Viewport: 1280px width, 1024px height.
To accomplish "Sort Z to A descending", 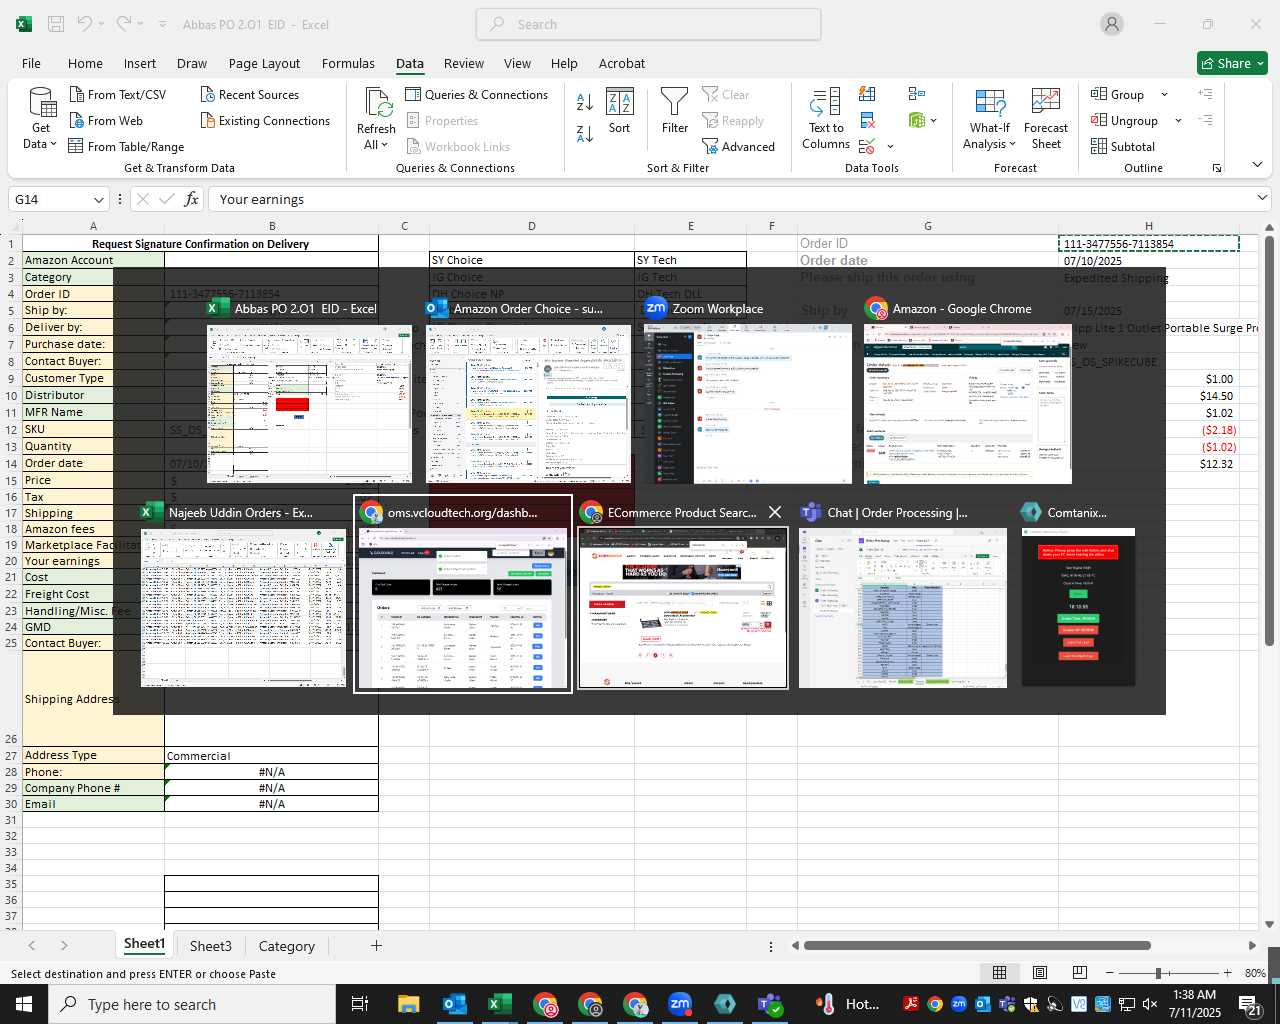I will (585, 132).
